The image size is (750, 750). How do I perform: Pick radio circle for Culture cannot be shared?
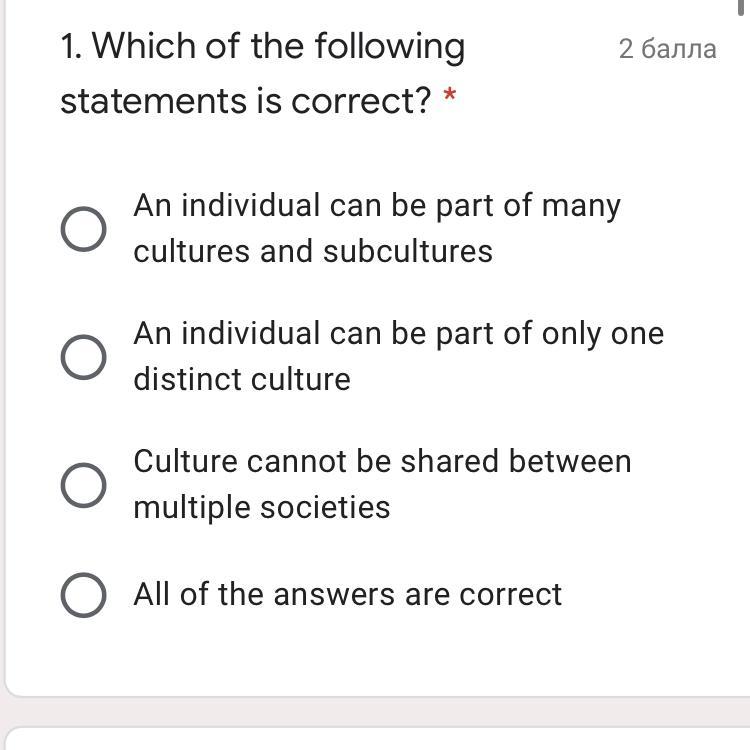tap(83, 485)
